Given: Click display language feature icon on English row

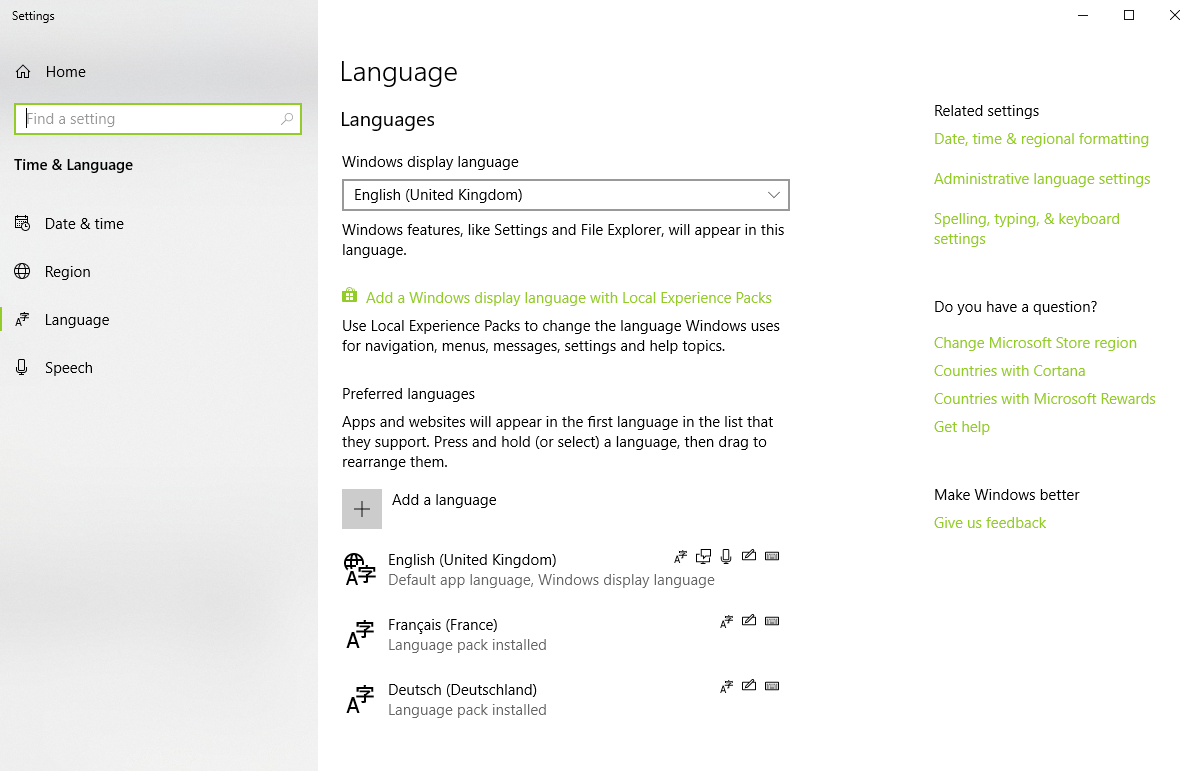Looking at the screenshot, I should (681, 557).
